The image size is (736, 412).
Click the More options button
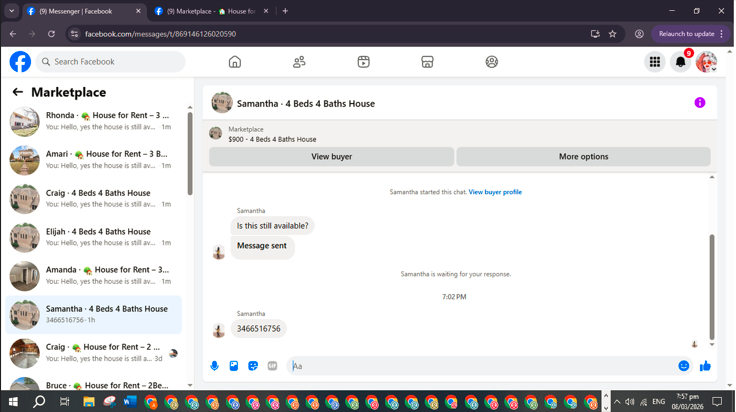583,157
